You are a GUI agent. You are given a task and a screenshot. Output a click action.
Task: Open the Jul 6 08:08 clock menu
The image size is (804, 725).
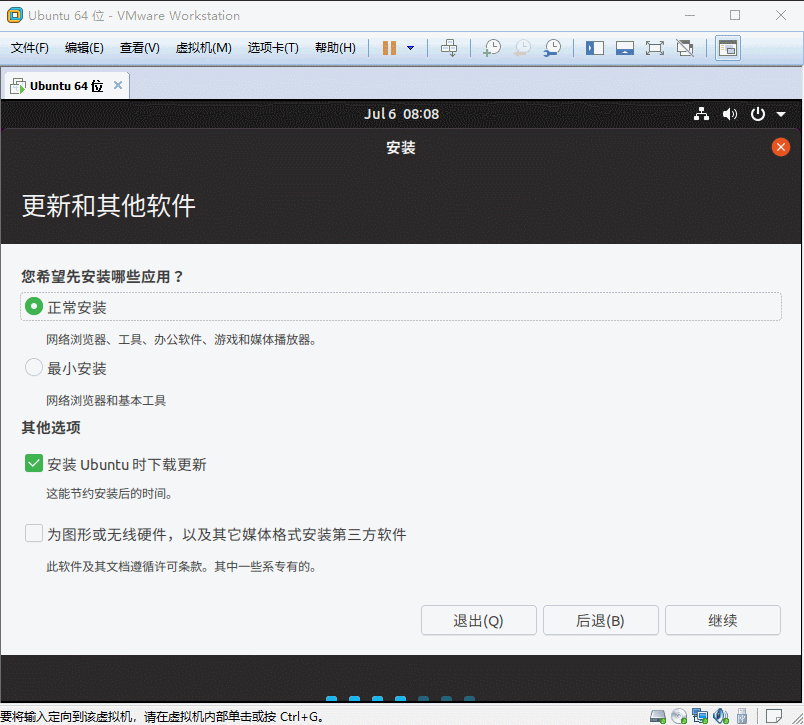point(401,115)
